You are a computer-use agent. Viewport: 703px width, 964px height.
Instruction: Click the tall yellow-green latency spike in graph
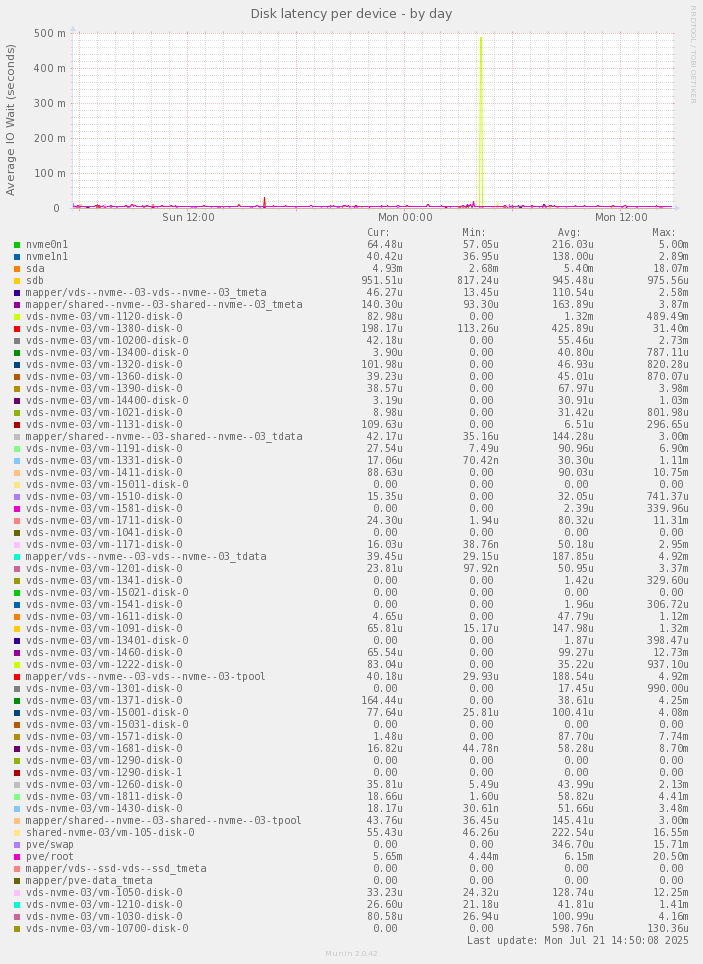tap(481, 122)
